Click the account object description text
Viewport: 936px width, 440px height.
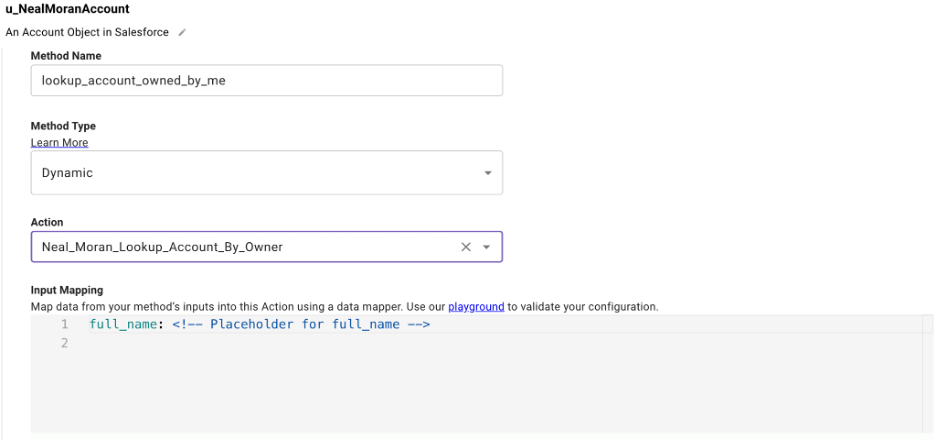tap(87, 32)
